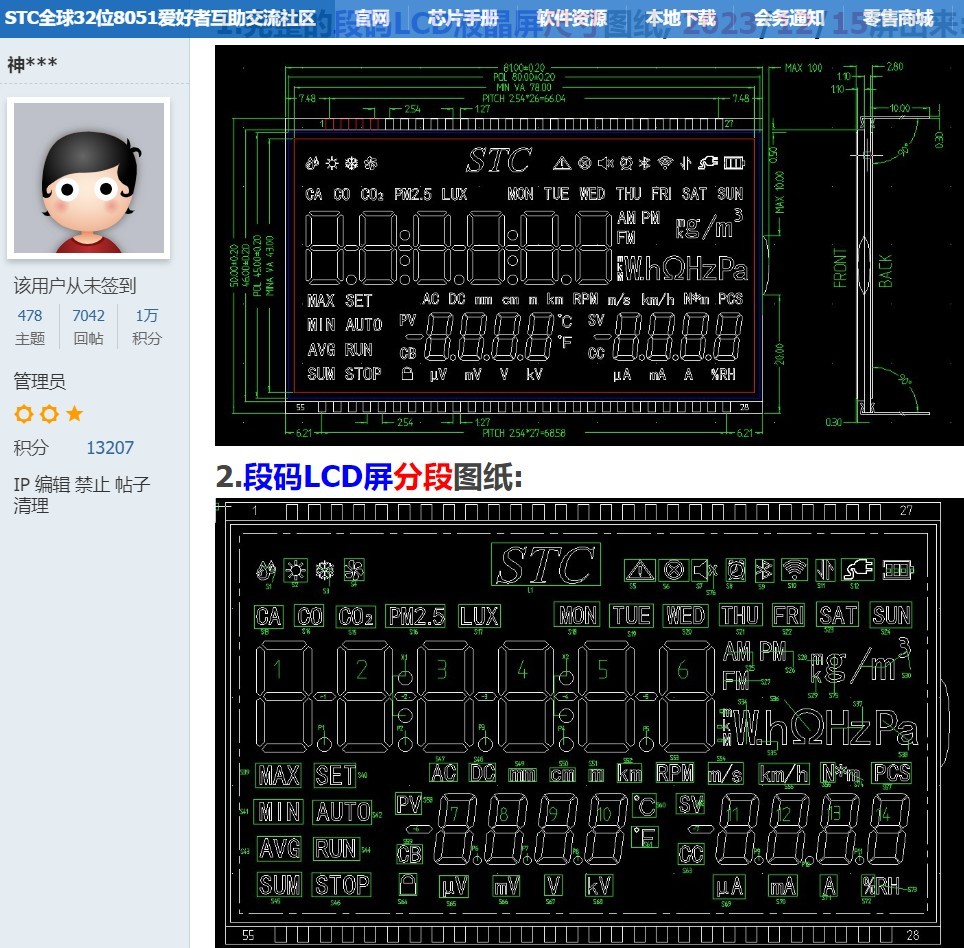Click the RPM label in segment drawing
The image size is (964, 948).
675,773
